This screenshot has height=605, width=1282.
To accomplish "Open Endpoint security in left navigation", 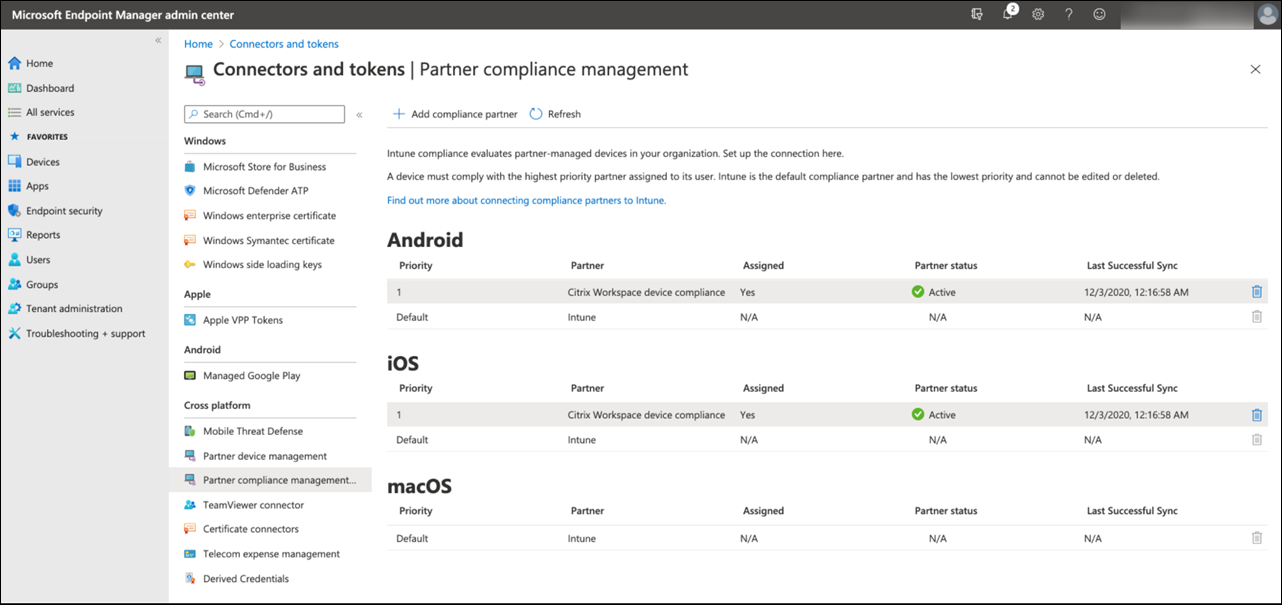I will tap(64, 211).
